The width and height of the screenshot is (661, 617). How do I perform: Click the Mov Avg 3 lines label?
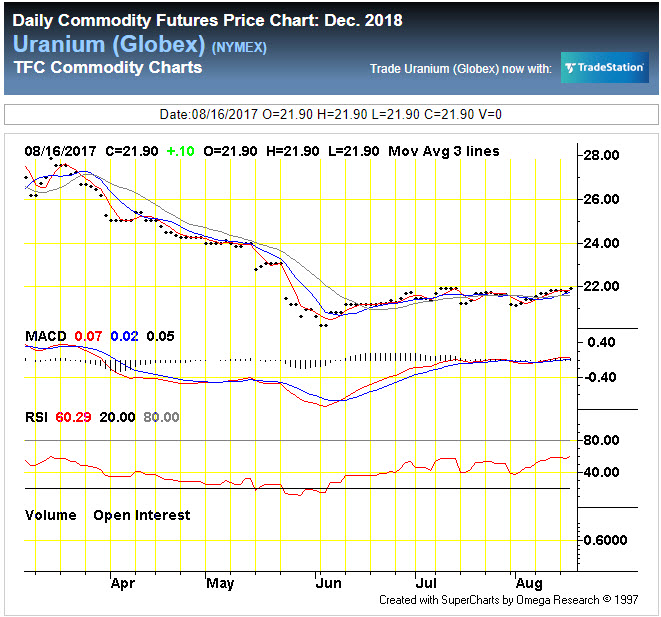pos(443,151)
